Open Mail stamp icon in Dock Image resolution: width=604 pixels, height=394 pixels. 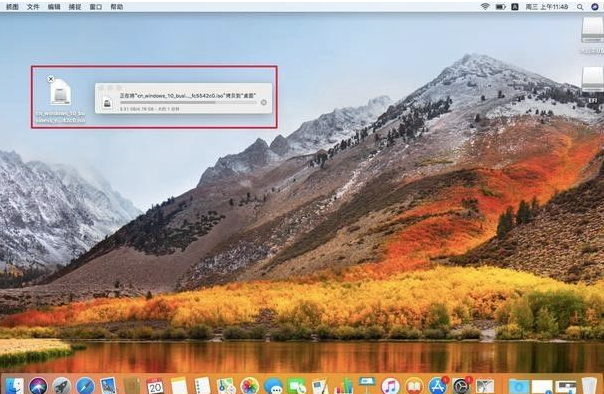click(108, 386)
